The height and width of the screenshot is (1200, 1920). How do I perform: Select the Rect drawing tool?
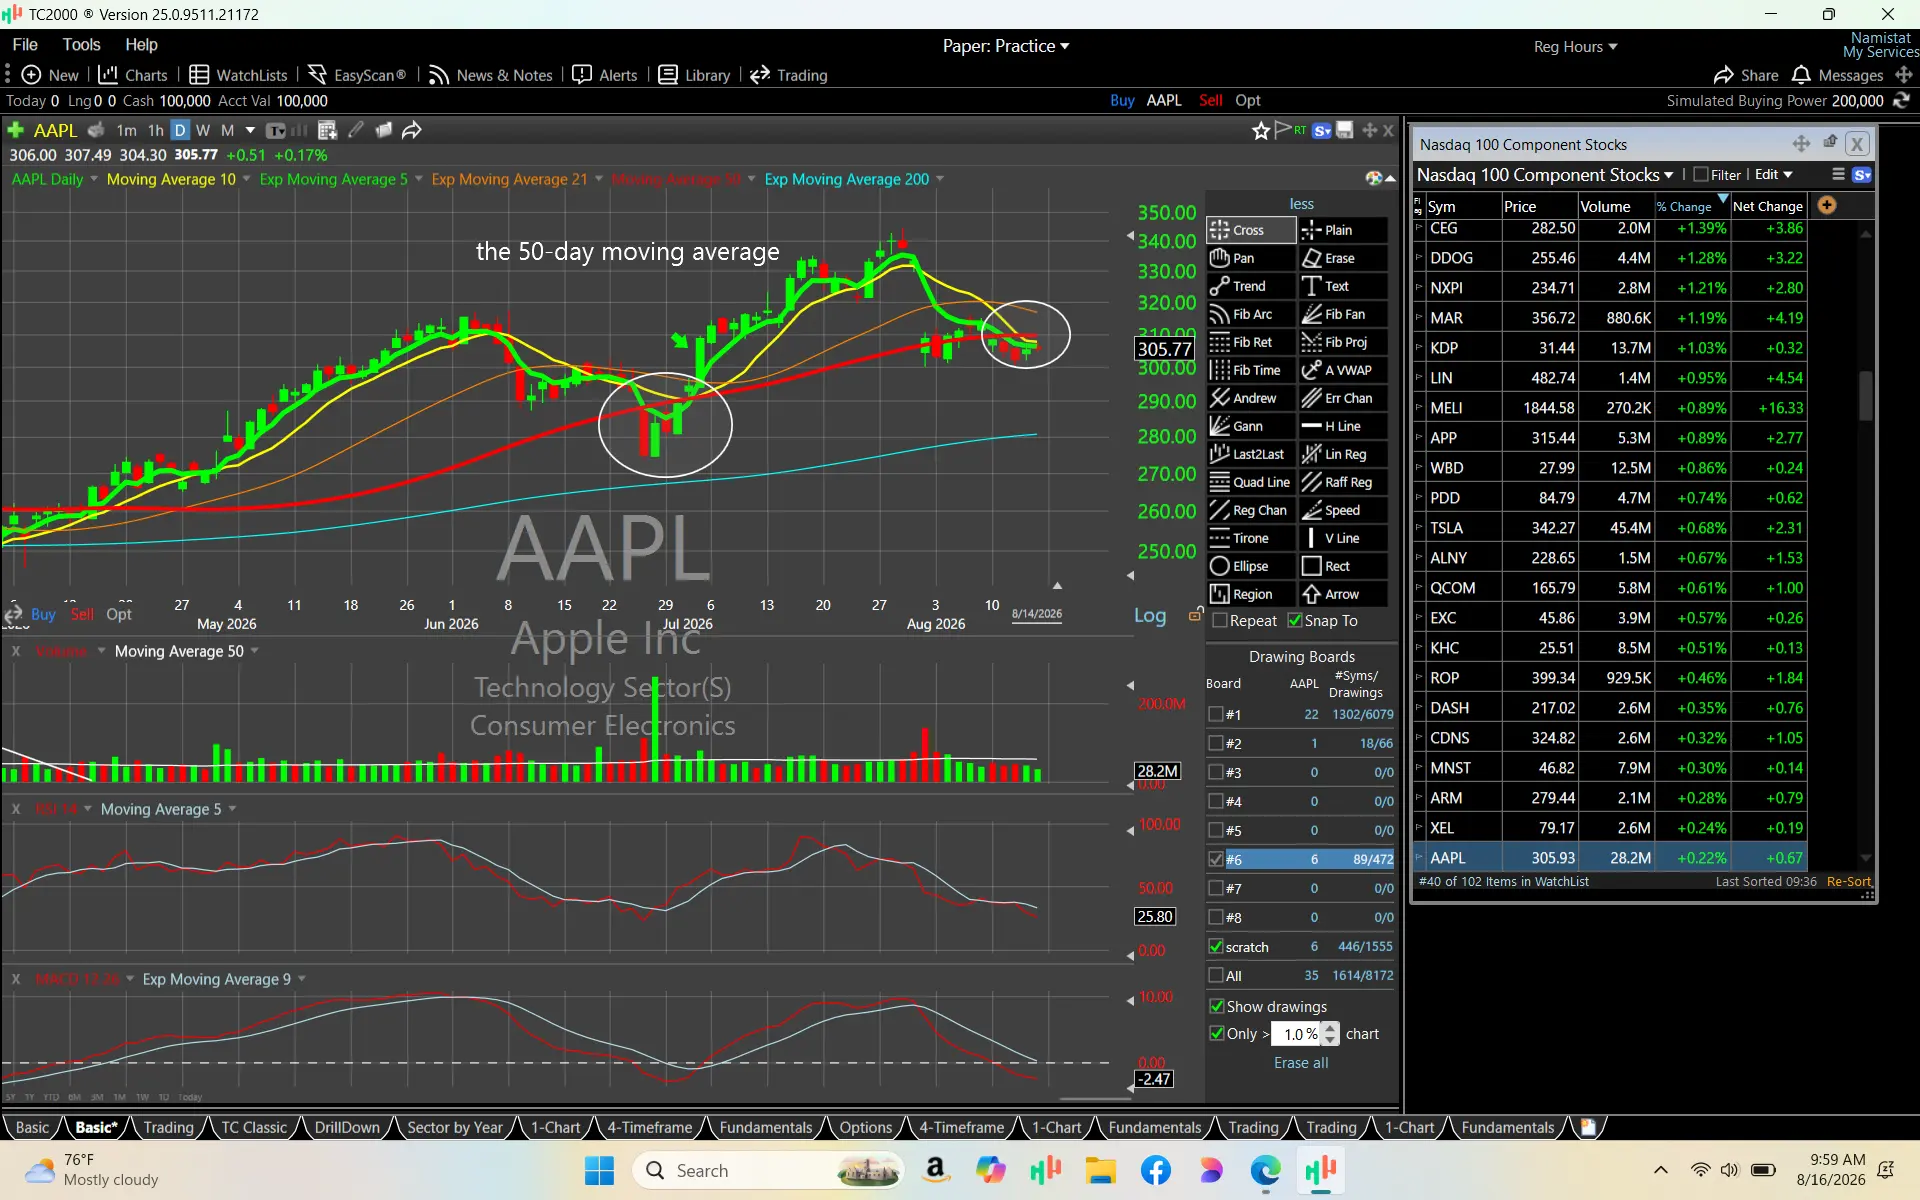pyautogui.click(x=1343, y=566)
